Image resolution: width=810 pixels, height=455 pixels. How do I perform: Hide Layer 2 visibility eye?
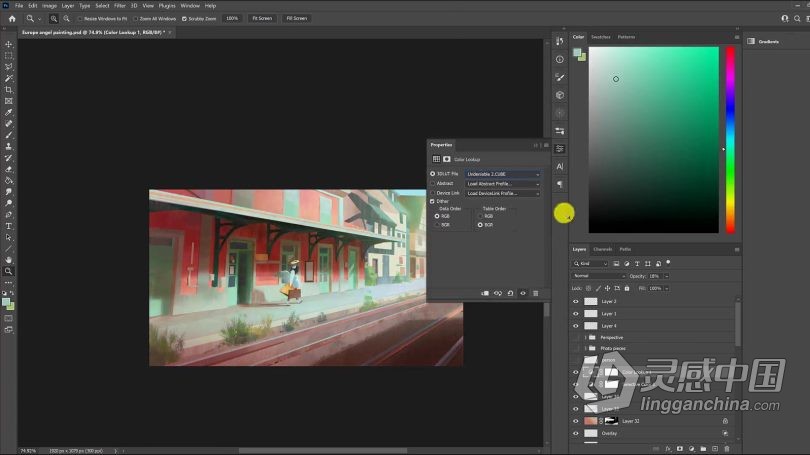576,301
